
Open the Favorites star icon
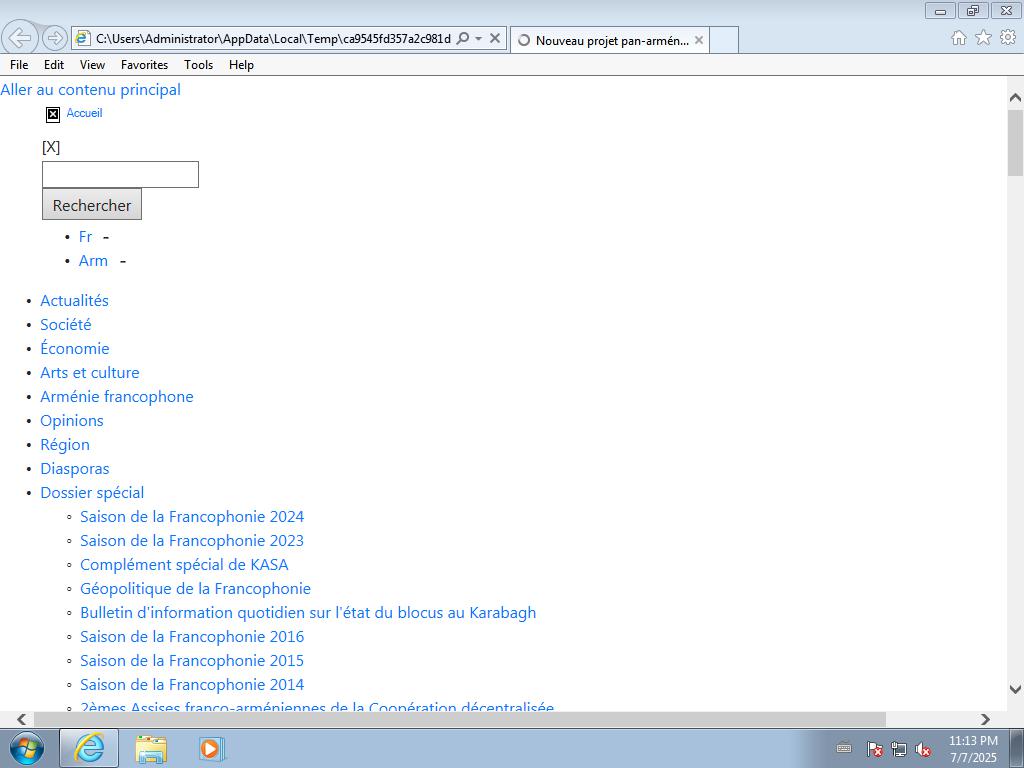tap(983, 38)
